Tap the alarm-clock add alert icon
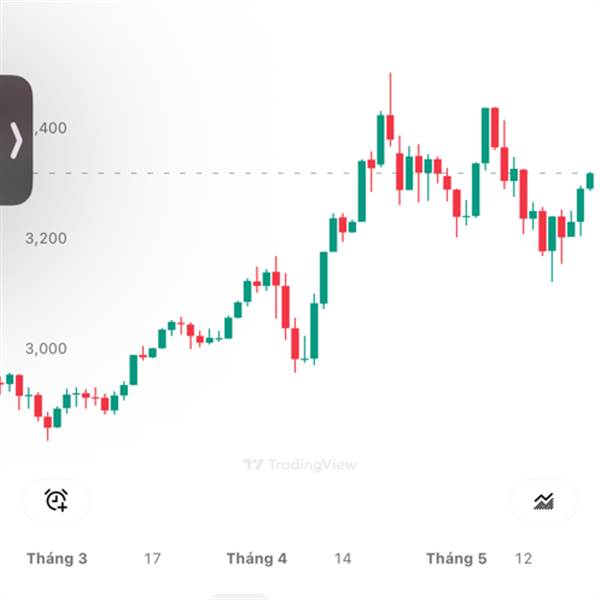Image resolution: width=600 pixels, height=600 pixels. (56, 500)
